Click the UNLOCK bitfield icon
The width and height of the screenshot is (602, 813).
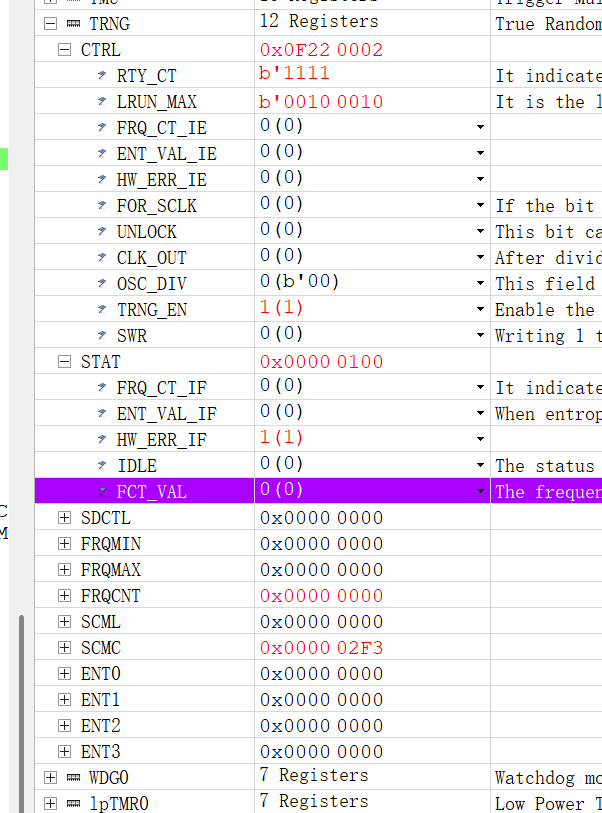tap(102, 231)
